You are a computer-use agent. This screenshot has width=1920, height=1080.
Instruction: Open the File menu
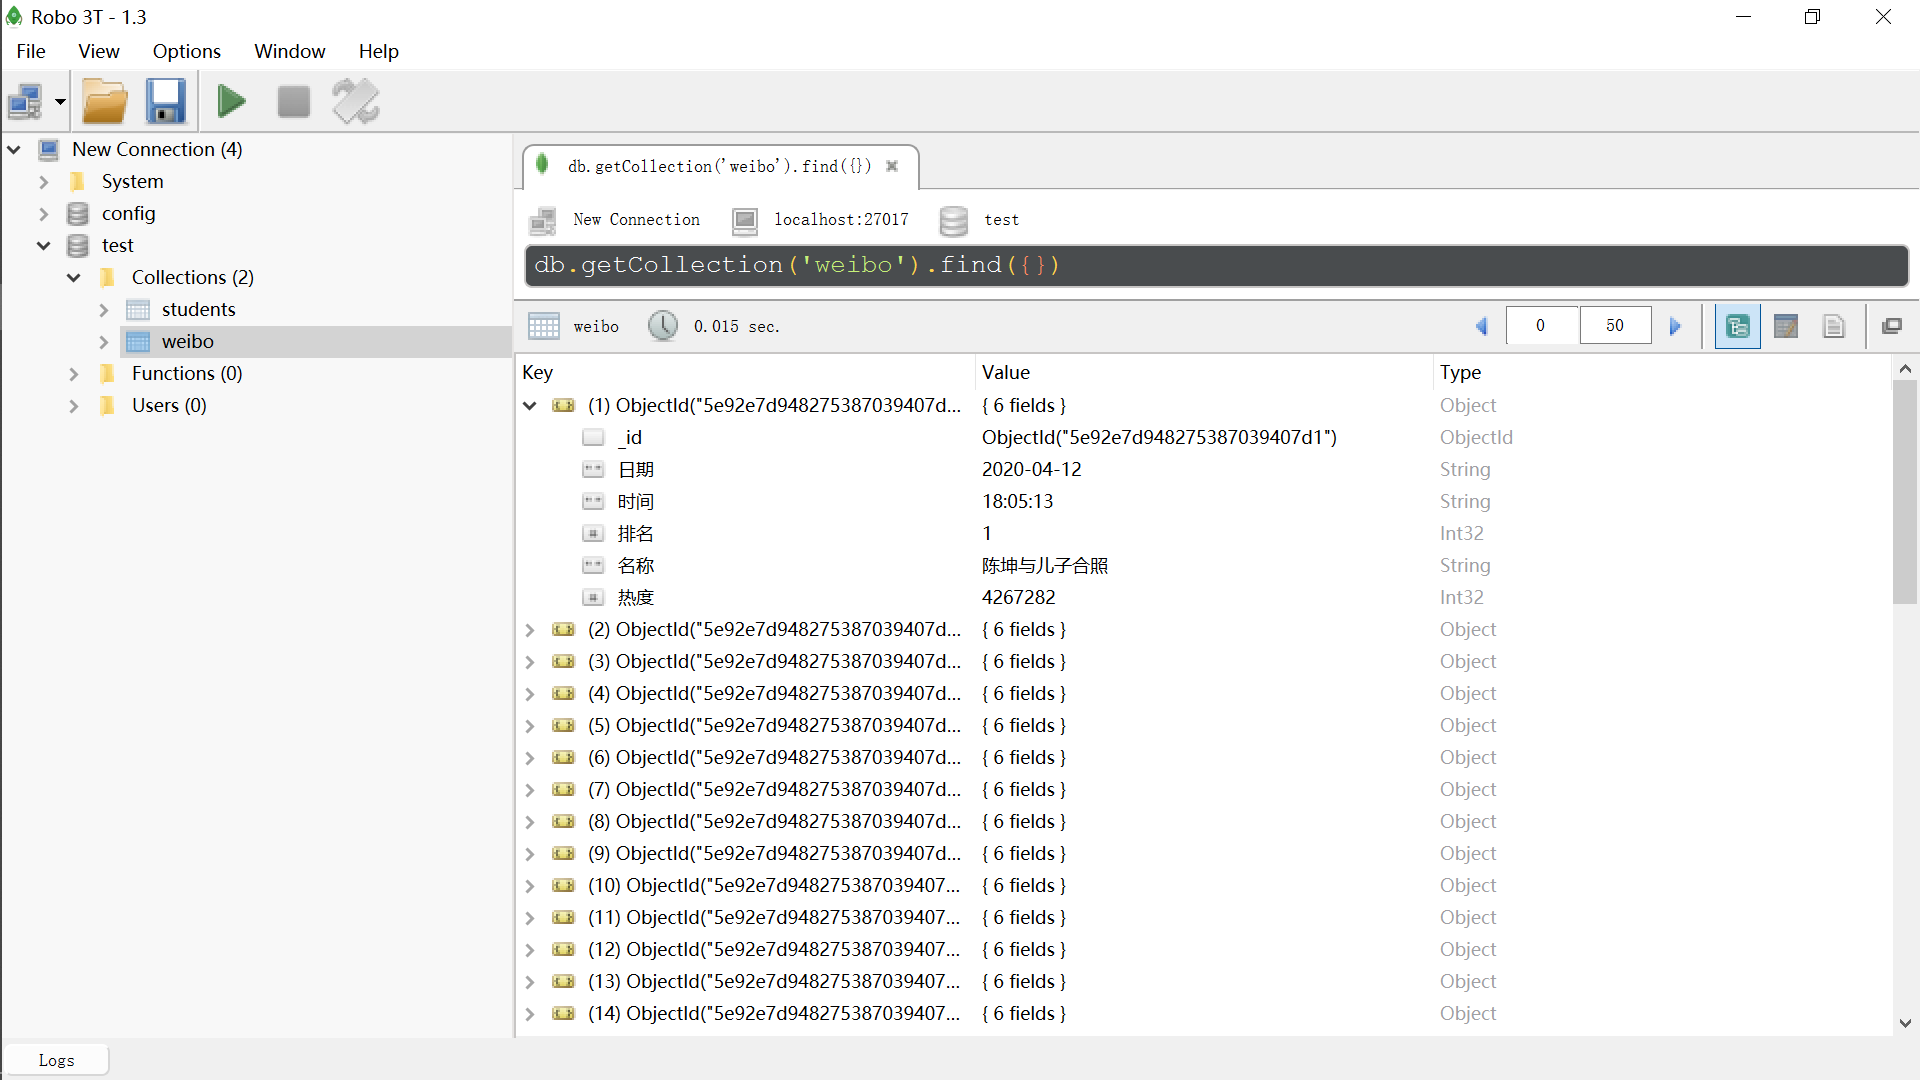click(31, 51)
